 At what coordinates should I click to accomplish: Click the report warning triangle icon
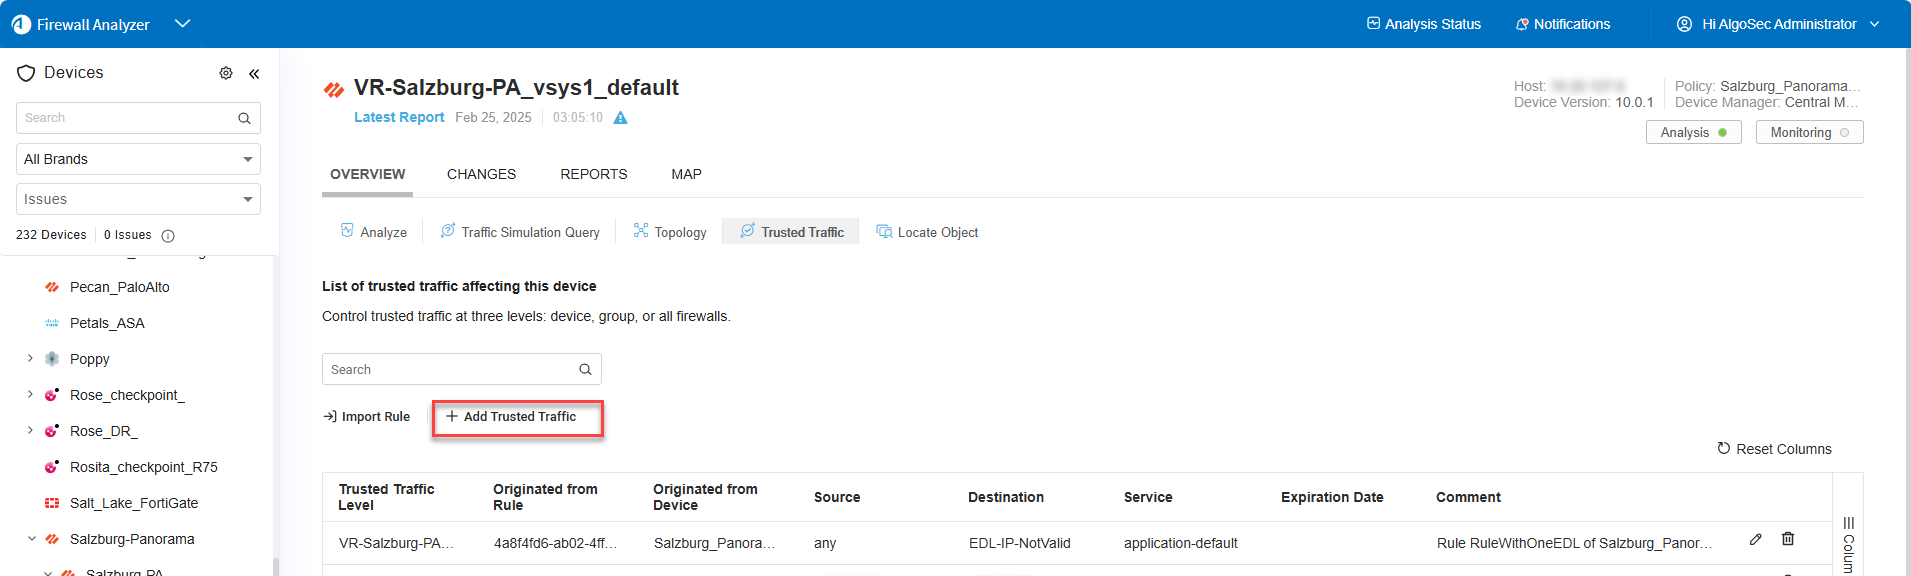click(620, 118)
